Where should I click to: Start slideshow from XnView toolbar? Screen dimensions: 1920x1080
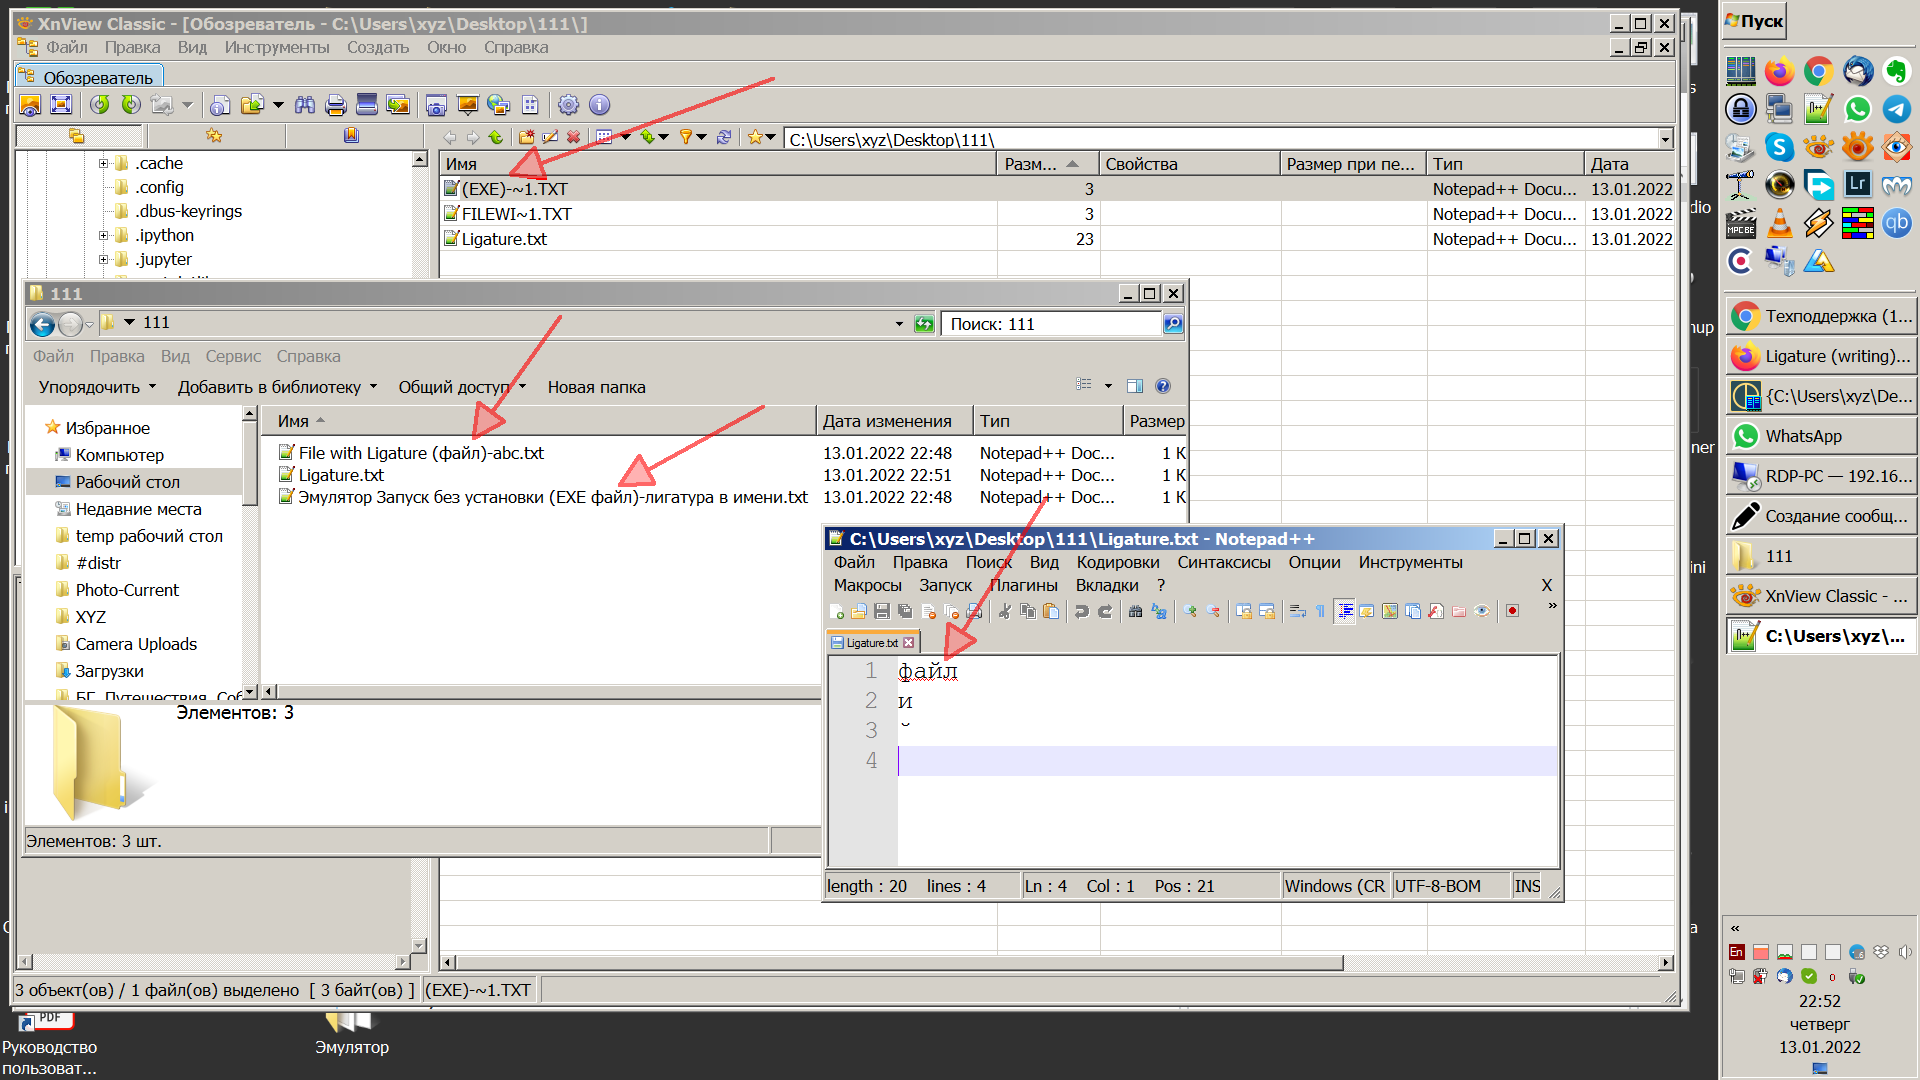tap(467, 105)
